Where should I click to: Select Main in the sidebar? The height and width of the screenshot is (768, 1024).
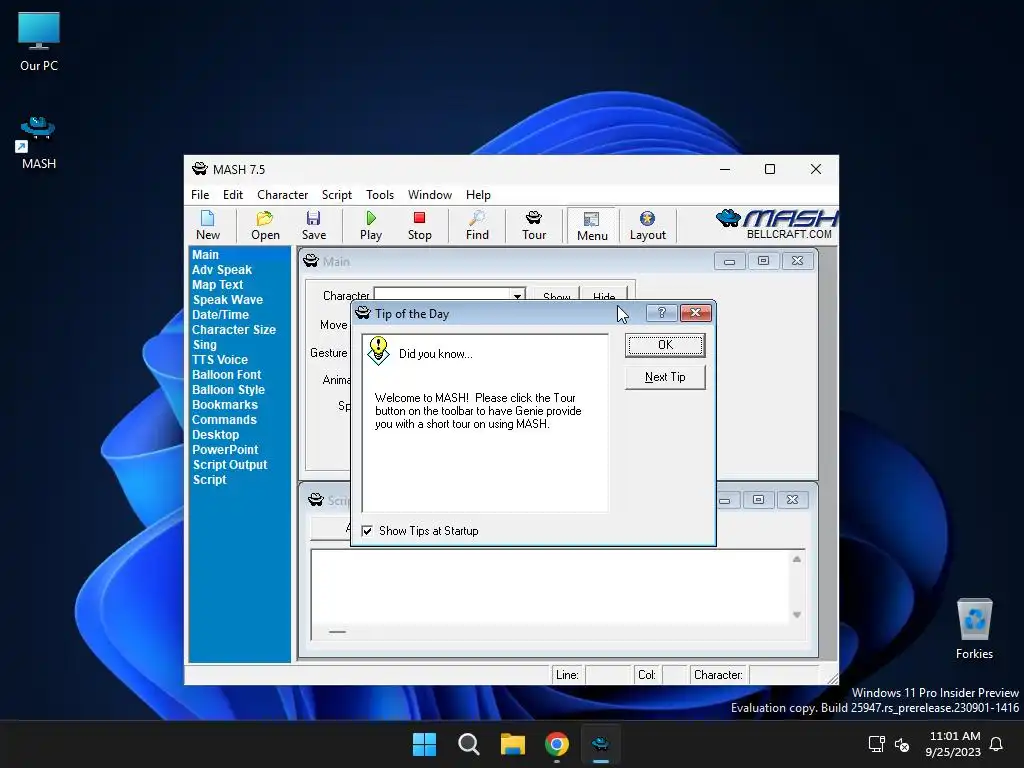tap(205, 255)
